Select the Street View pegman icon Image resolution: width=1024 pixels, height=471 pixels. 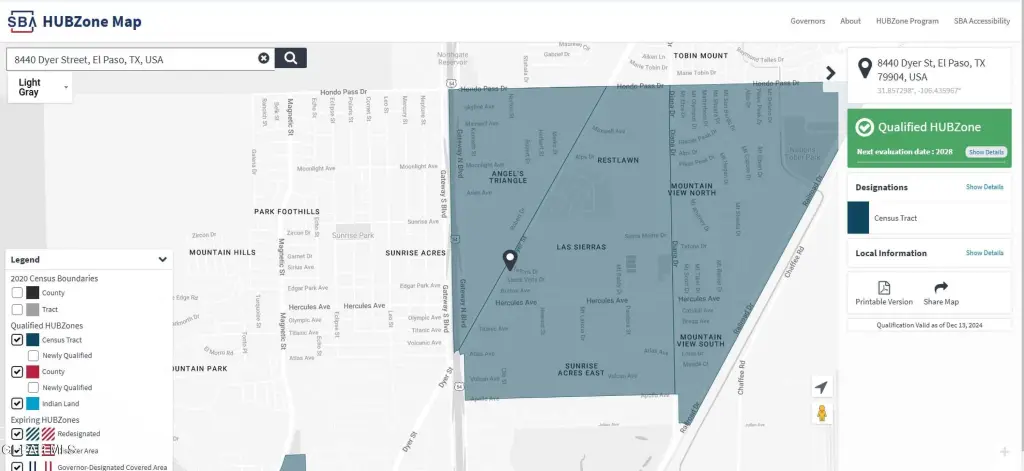821,413
